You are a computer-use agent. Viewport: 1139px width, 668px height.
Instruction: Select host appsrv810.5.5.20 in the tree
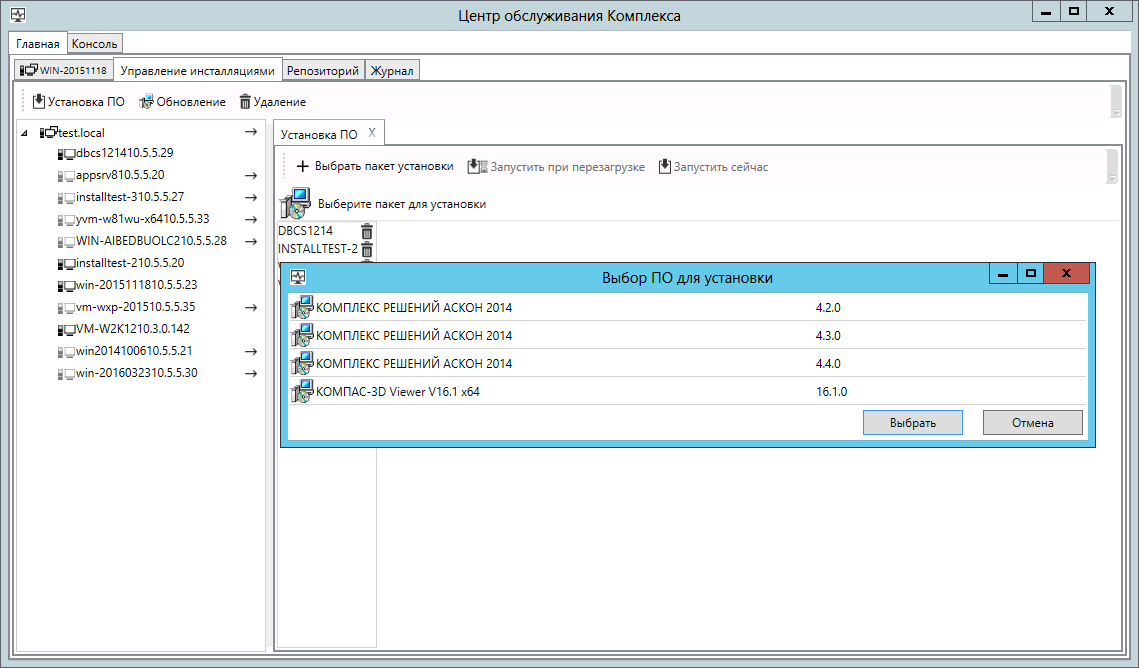click(111, 175)
